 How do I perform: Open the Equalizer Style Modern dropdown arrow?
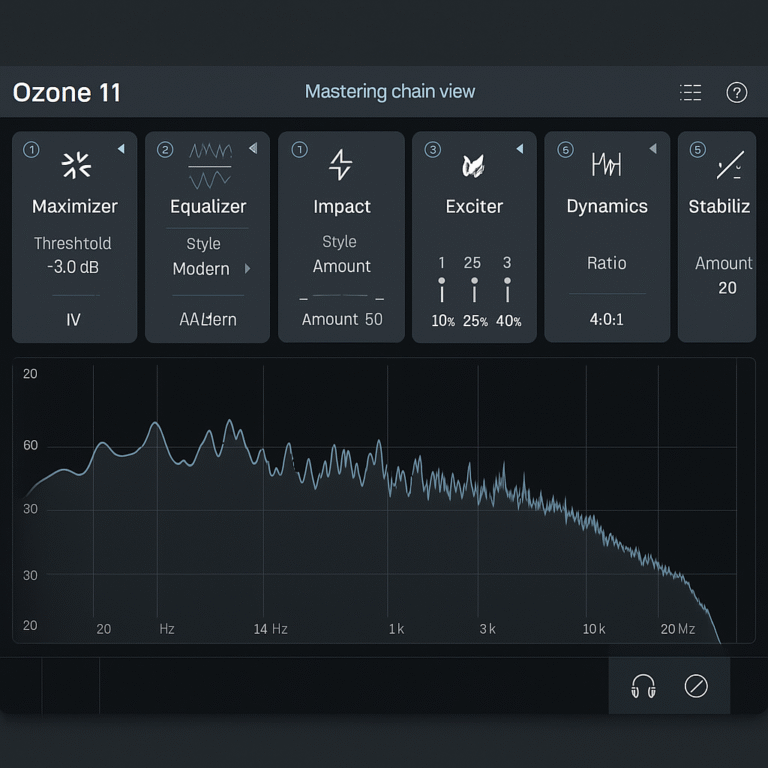[x=247, y=268]
